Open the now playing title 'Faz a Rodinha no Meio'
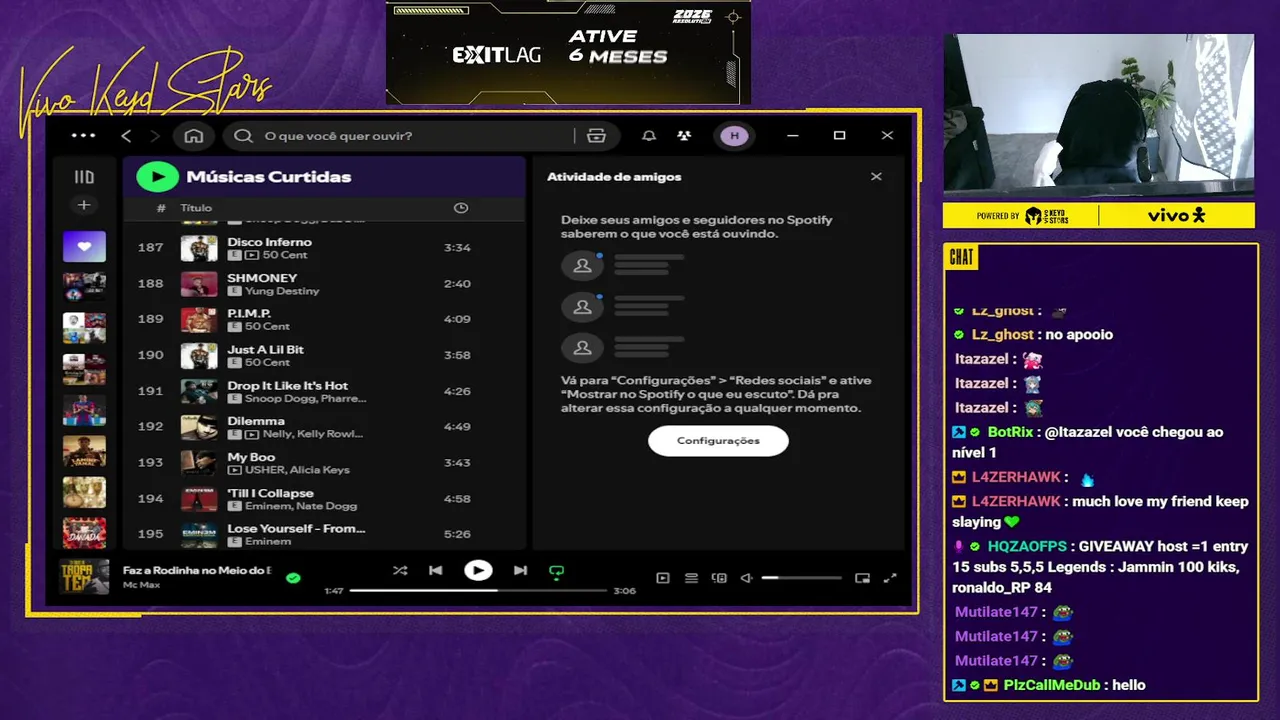This screenshot has width=1280, height=720. coord(197,570)
